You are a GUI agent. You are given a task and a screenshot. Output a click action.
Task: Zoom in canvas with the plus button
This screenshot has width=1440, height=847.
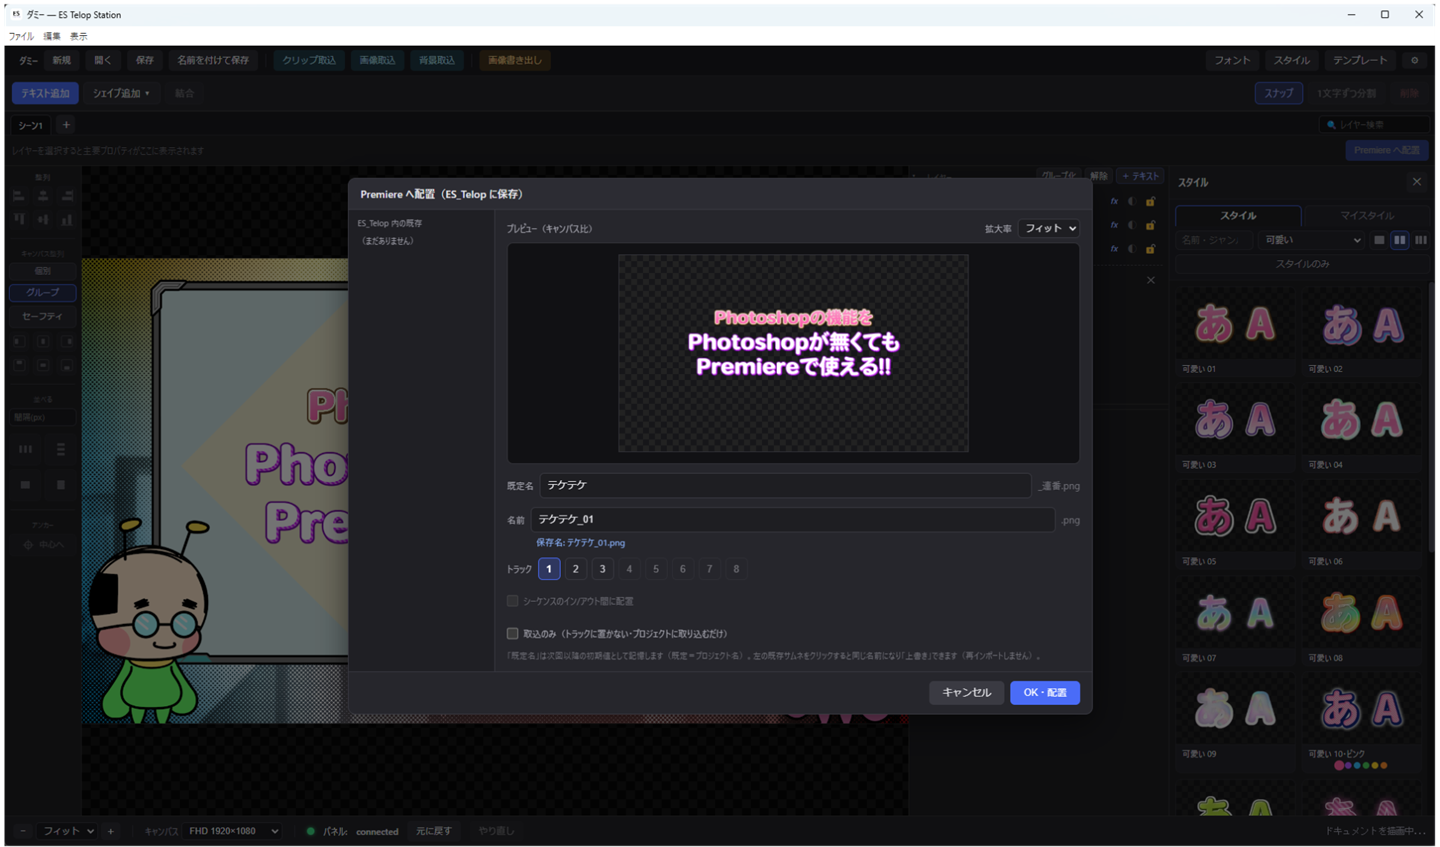[110, 831]
